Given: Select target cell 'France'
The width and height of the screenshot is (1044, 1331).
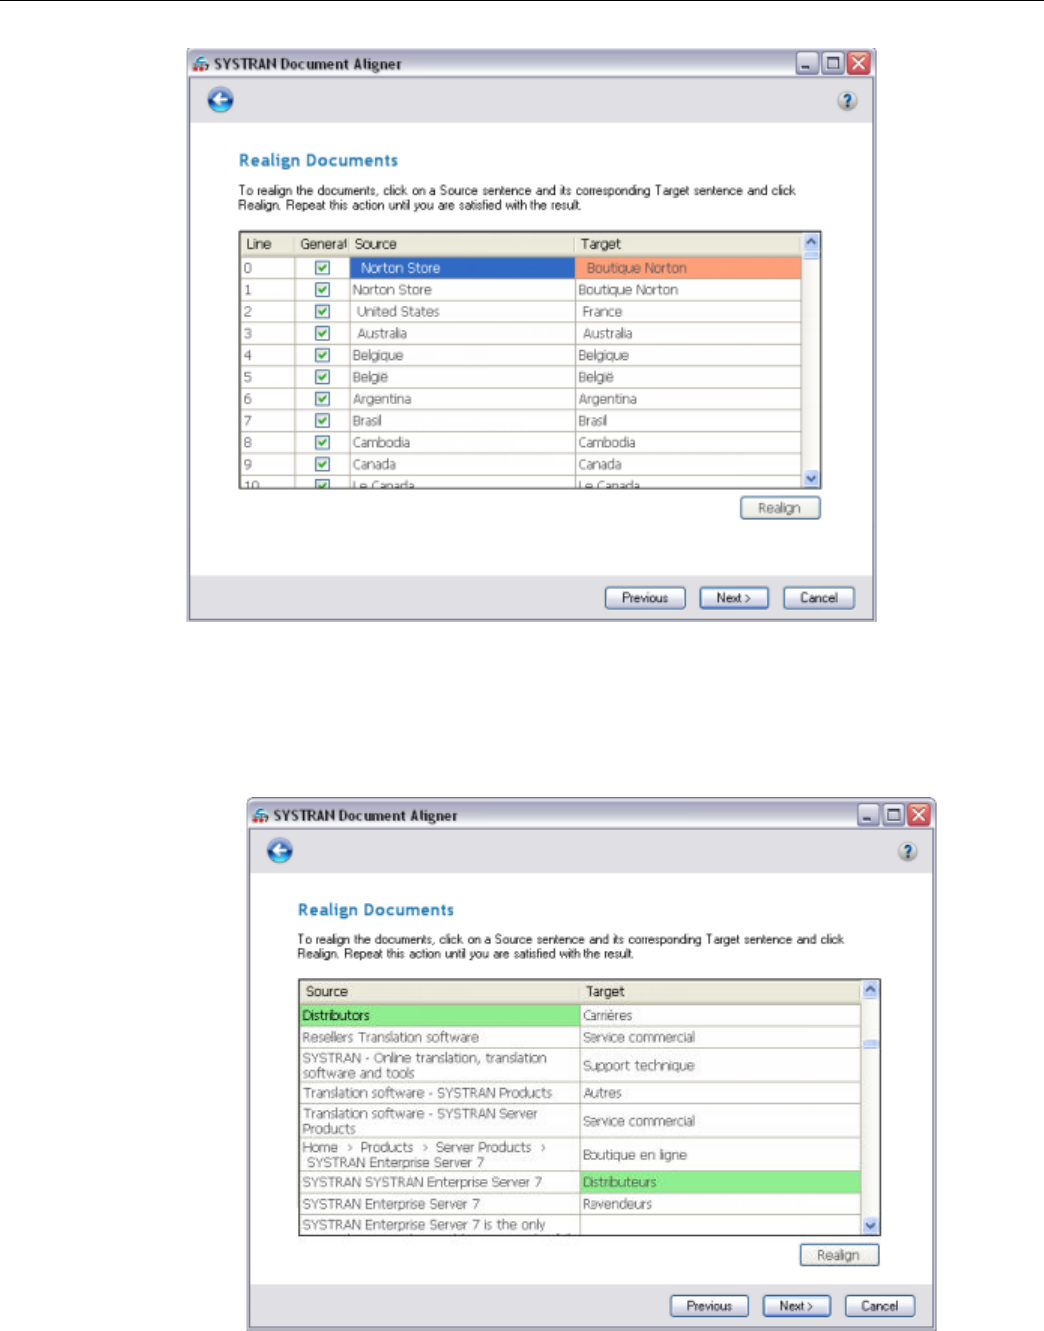Looking at the screenshot, I should pos(688,312).
